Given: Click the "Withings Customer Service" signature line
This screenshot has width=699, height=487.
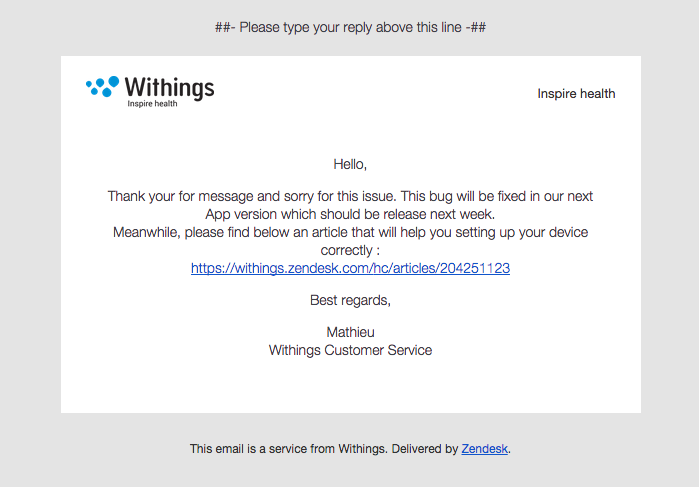Looking at the screenshot, I should pyautogui.click(x=350, y=350).
